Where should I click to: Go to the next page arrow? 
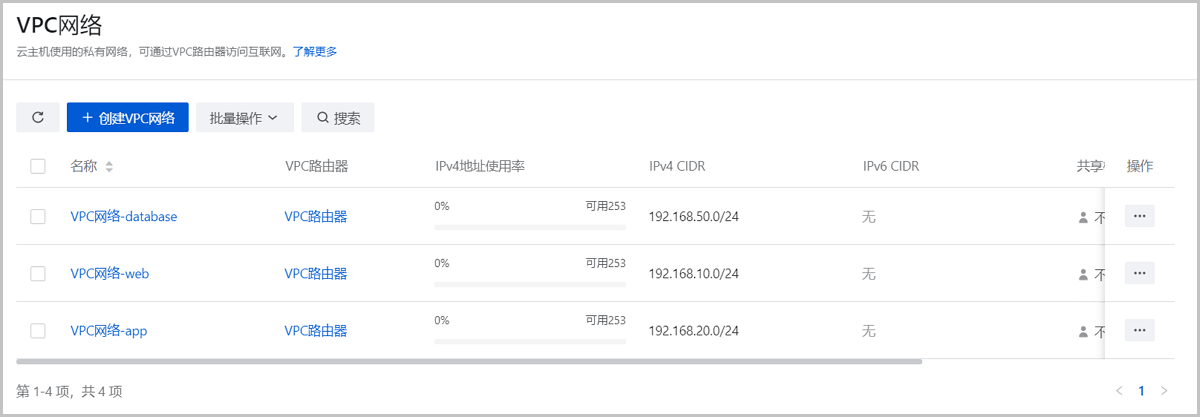point(1163,390)
